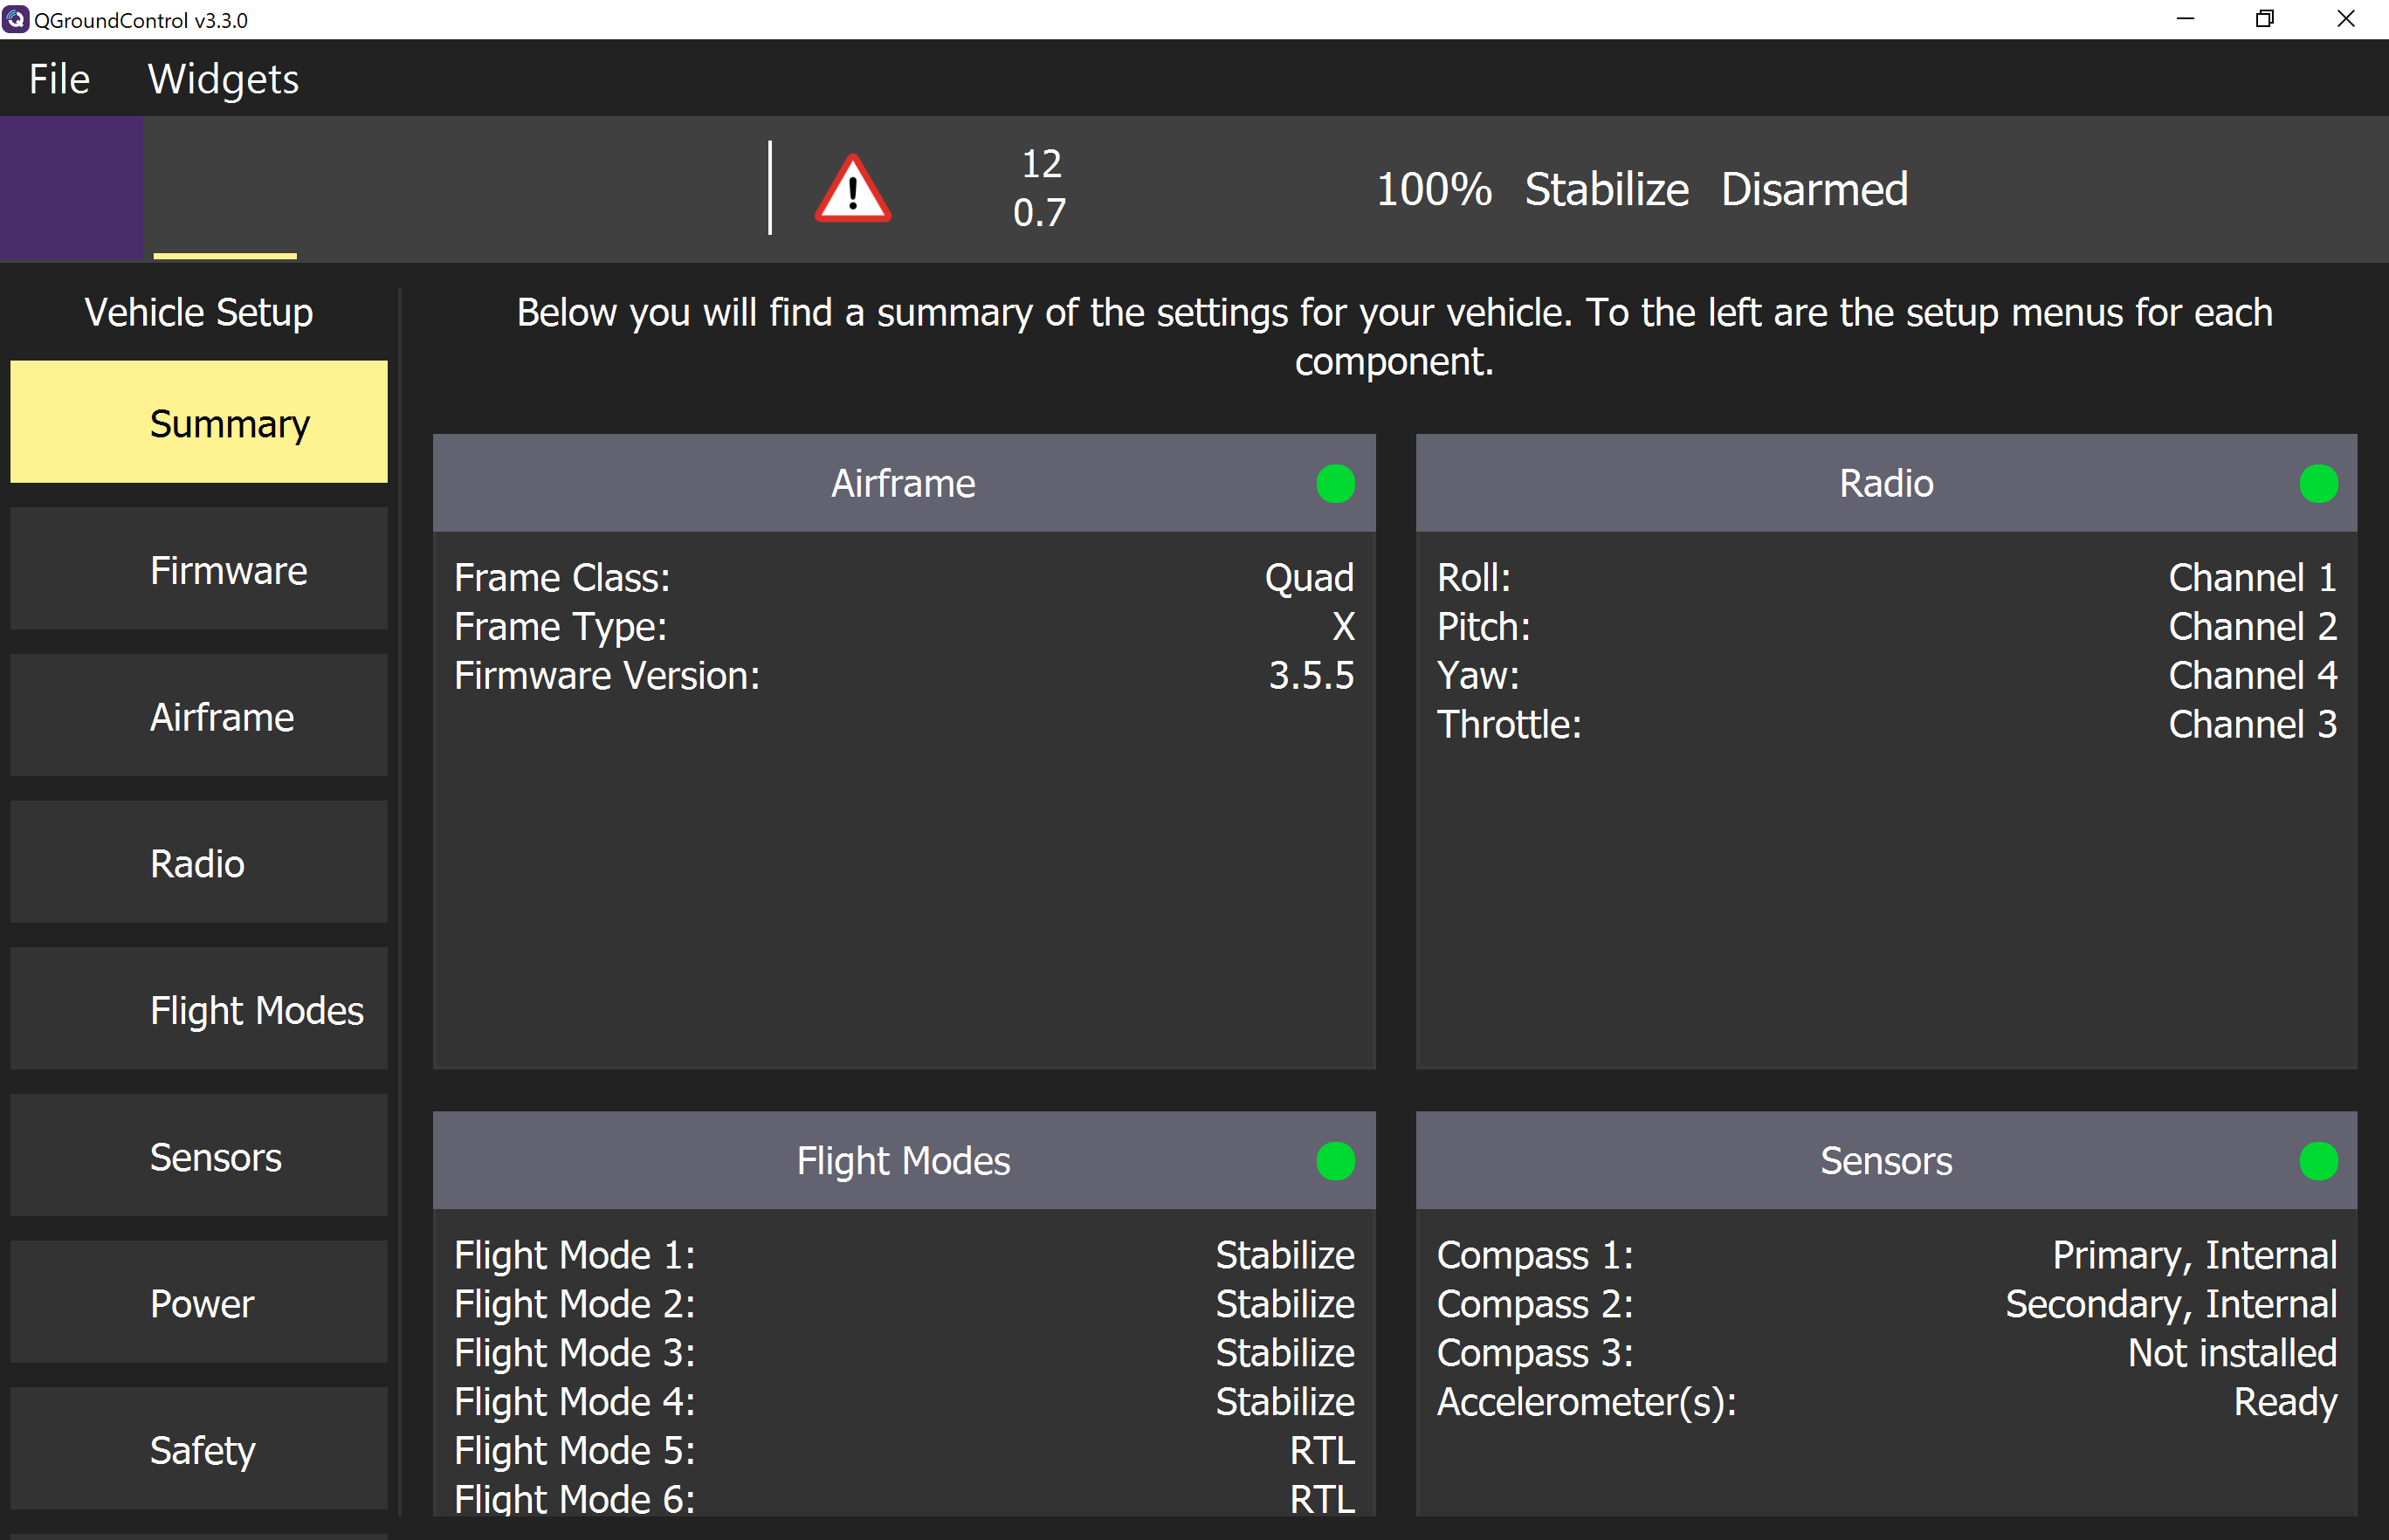
Task: Expand the Flight Modes setup section
Action: (198, 1009)
